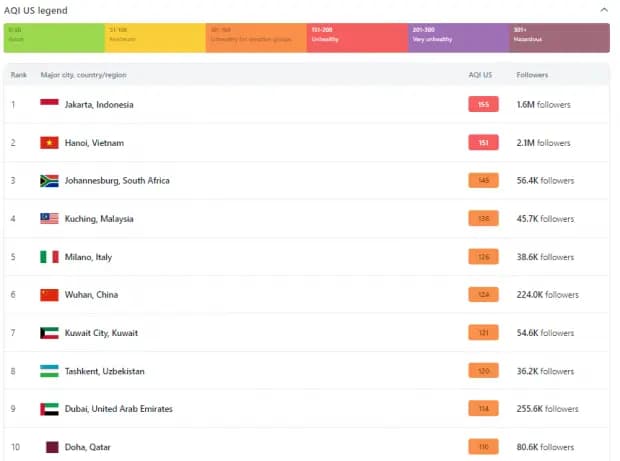The height and width of the screenshot is (461, 620).
Task: Open the Jakarta, Indonesia link
Action: pyautogui.click(x=99, y=105)
